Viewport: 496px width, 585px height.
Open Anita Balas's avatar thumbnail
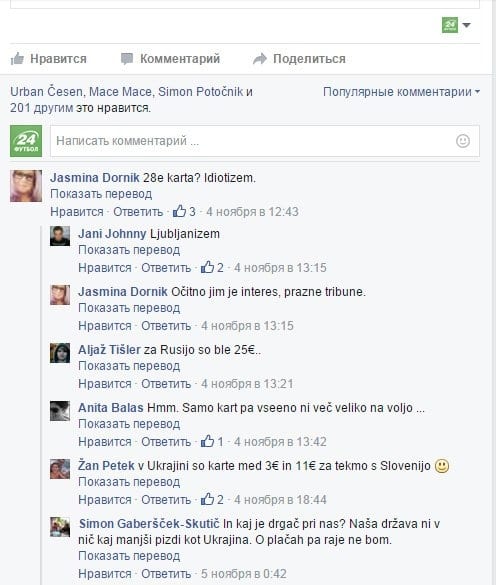(x=60, y=411)
